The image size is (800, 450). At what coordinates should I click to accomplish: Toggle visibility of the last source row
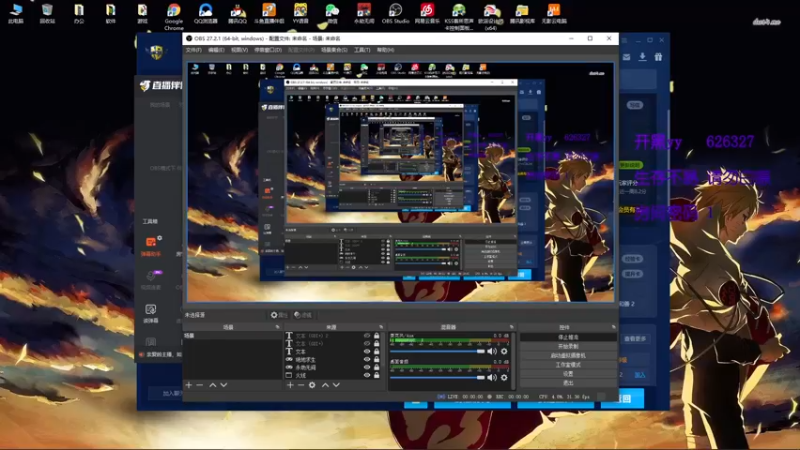[367, 375]
